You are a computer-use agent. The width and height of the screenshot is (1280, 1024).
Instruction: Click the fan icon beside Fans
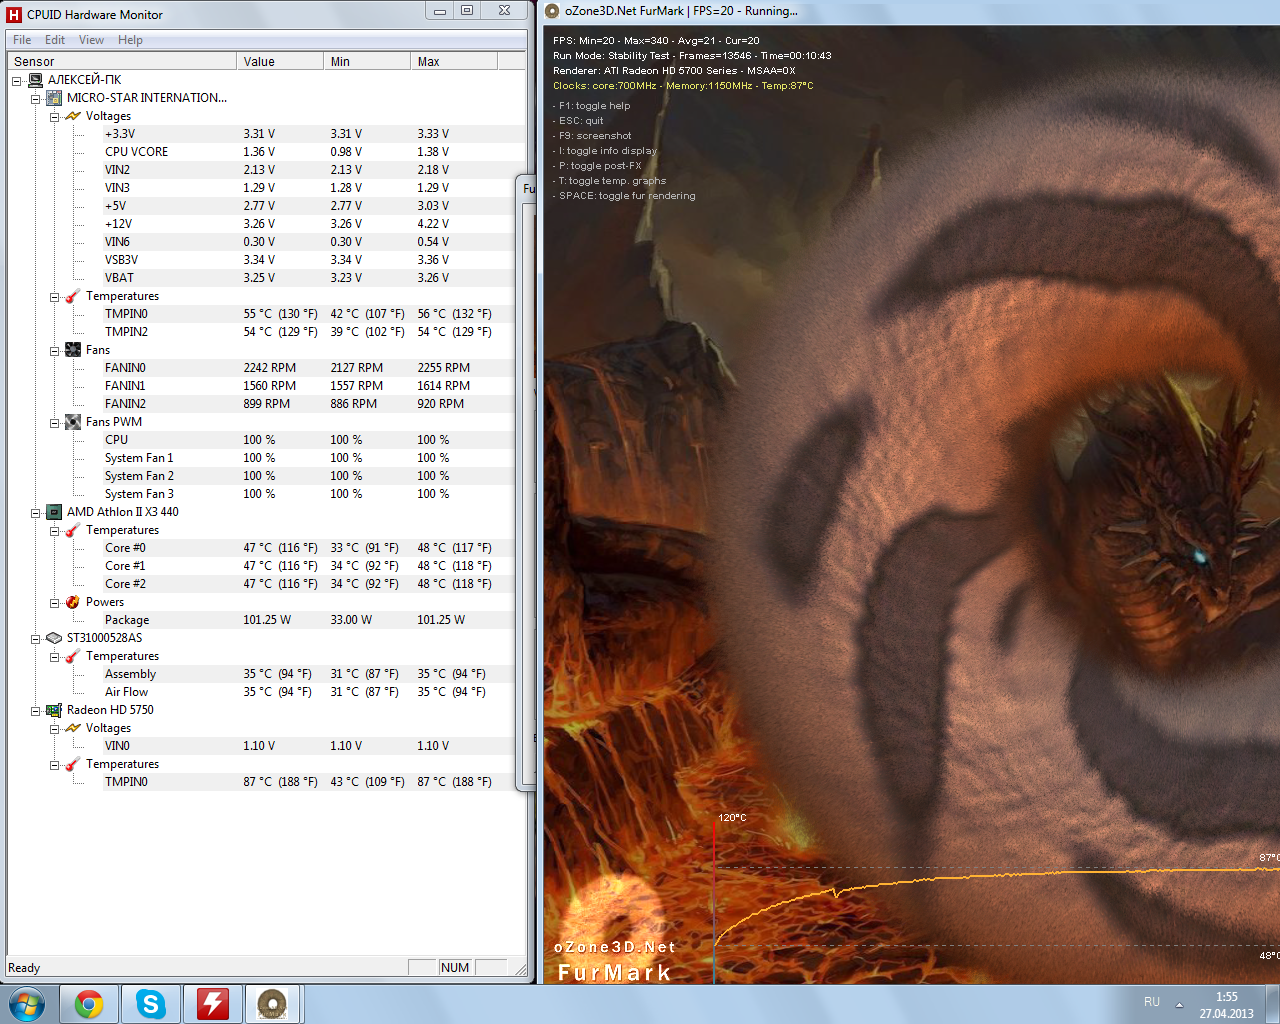[x=73, y=350]
